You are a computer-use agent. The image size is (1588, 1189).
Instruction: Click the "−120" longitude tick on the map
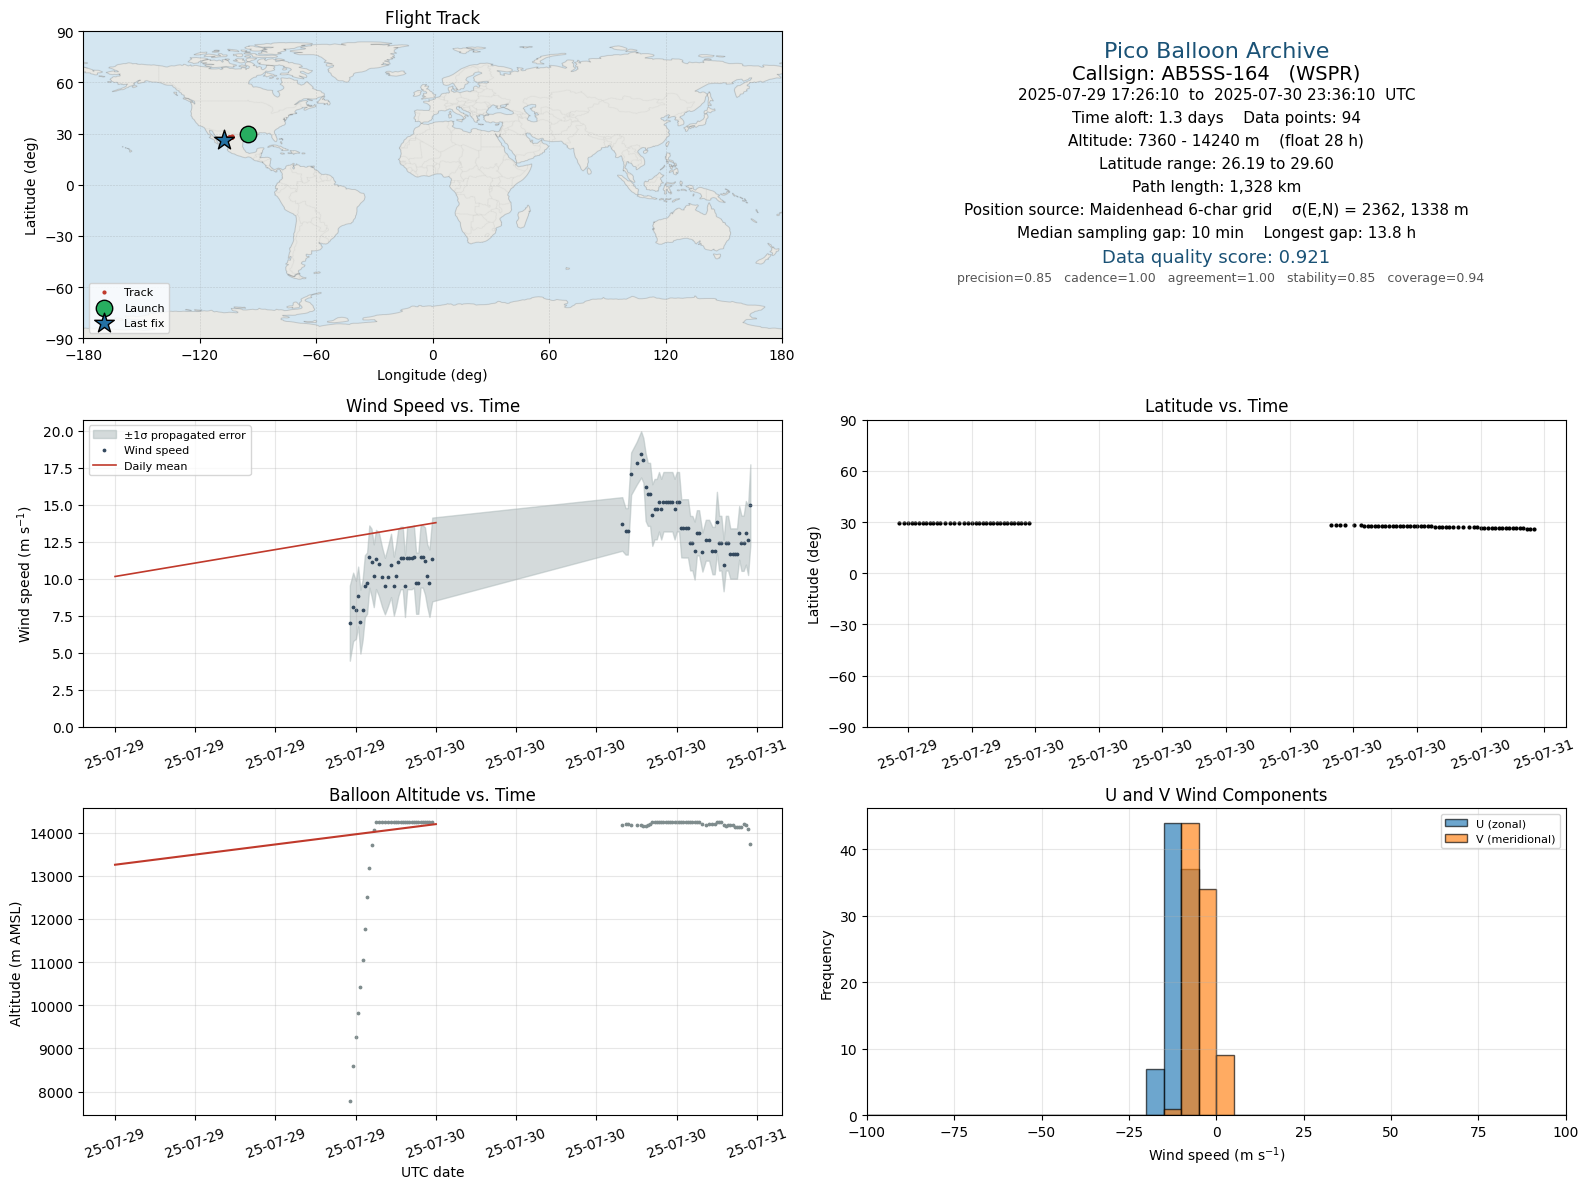(199, 355)
